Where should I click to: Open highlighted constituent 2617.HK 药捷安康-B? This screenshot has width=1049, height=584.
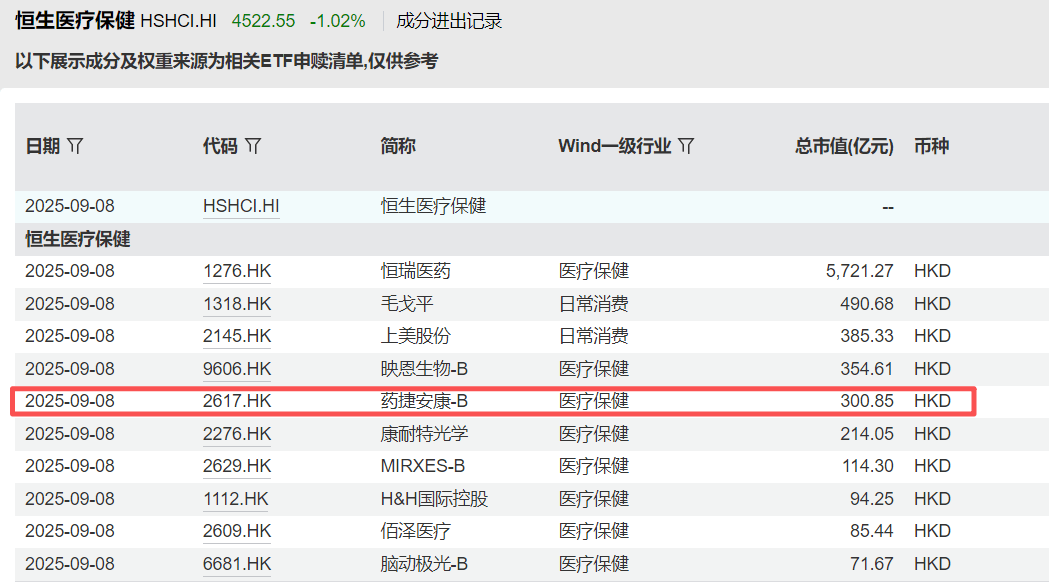237,400
